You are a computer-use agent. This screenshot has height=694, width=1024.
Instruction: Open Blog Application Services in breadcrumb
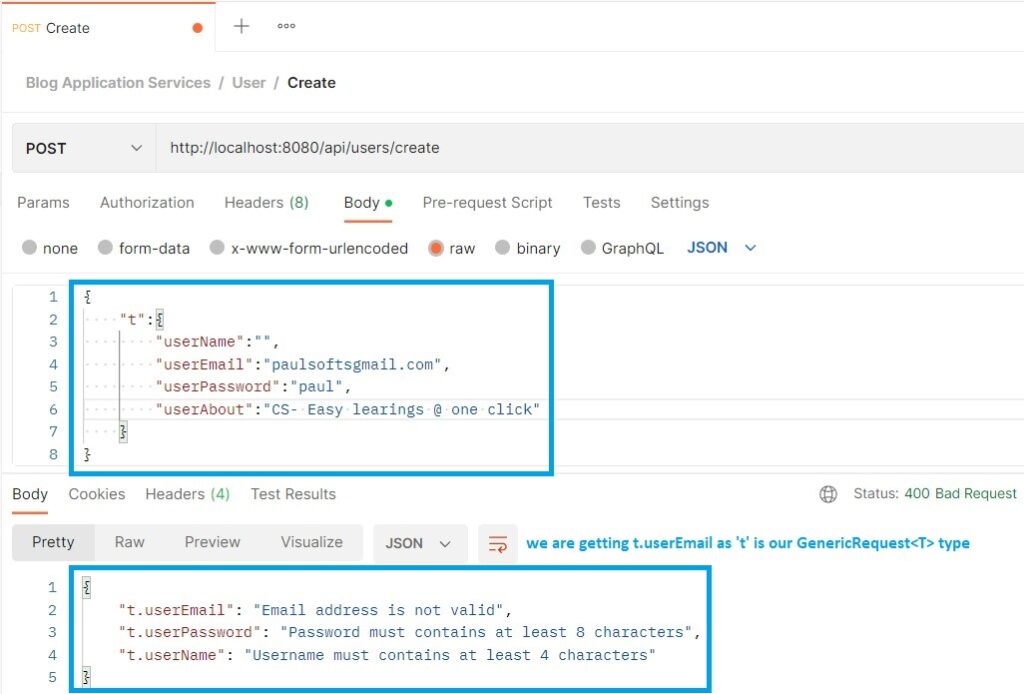(117, 82)
